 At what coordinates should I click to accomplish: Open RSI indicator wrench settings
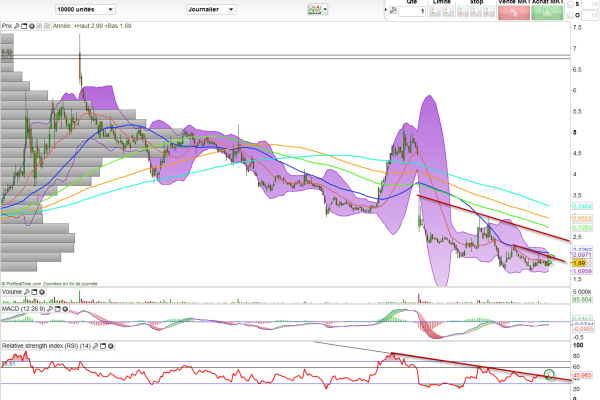(95, 346)
